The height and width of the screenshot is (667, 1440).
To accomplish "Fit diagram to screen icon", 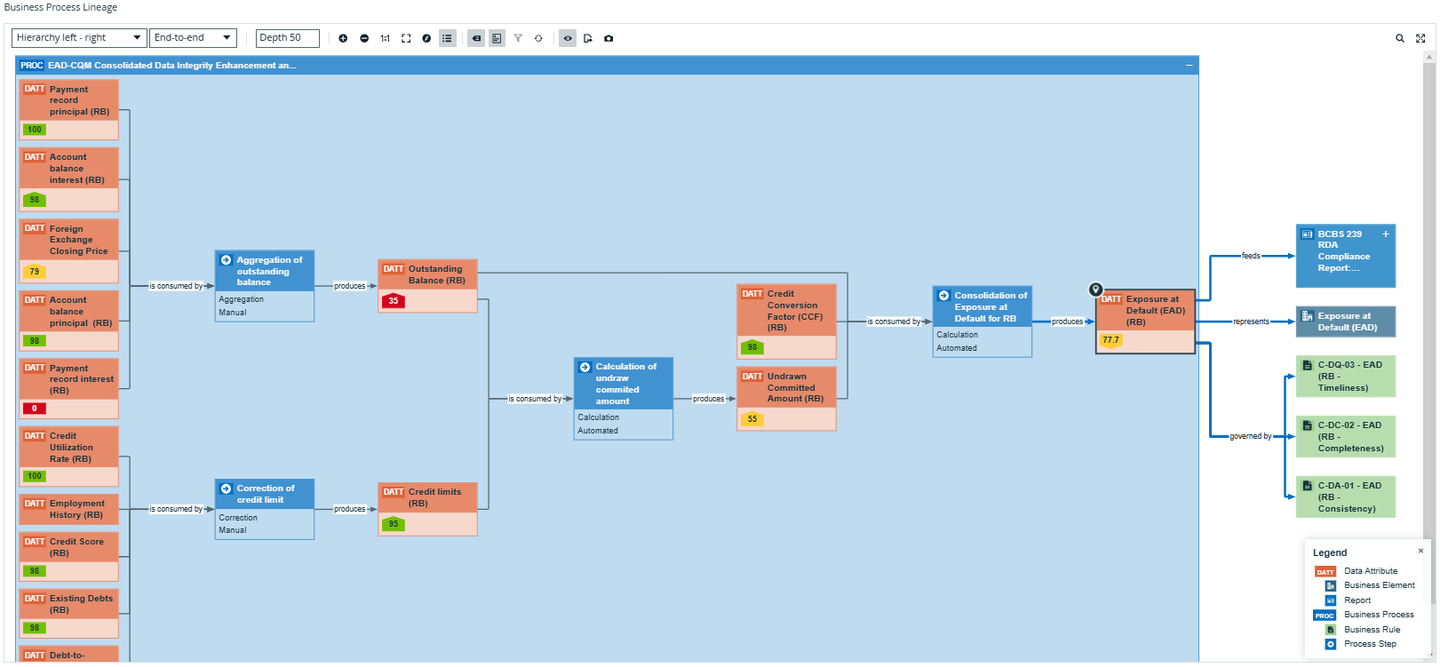I will coord(406,38).
